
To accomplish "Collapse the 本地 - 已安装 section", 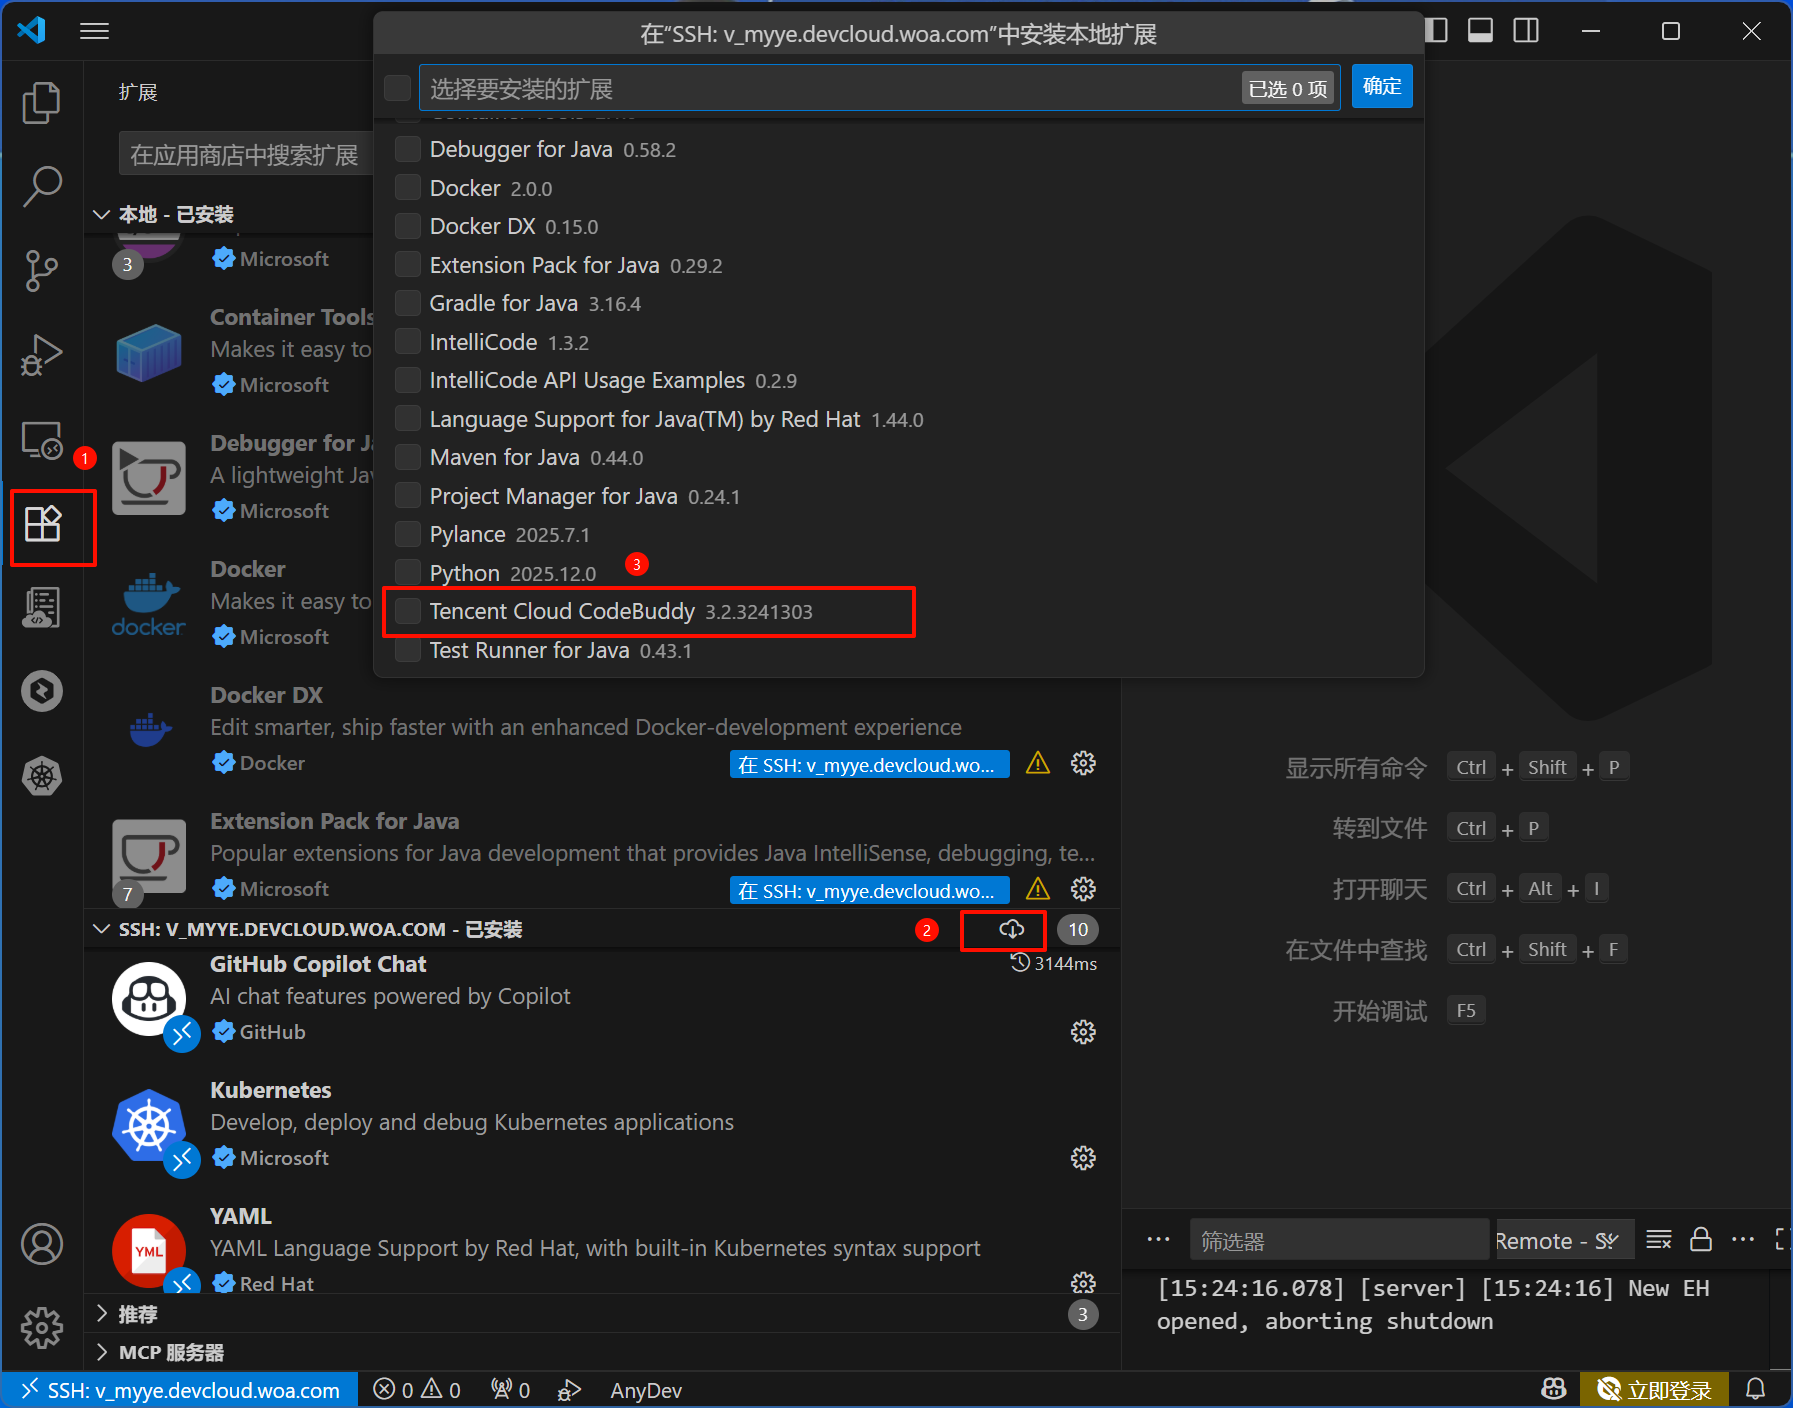I will tap(101, 215).
